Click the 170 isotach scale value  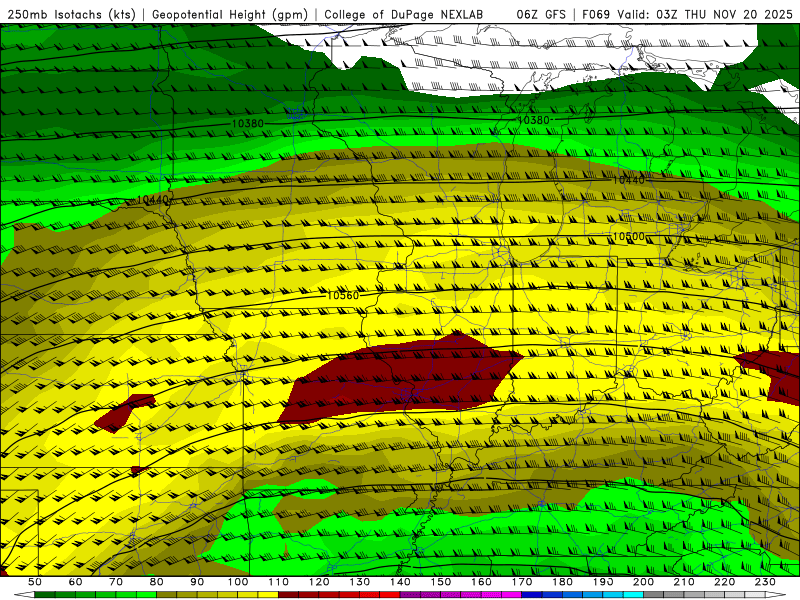coord(521,582)
